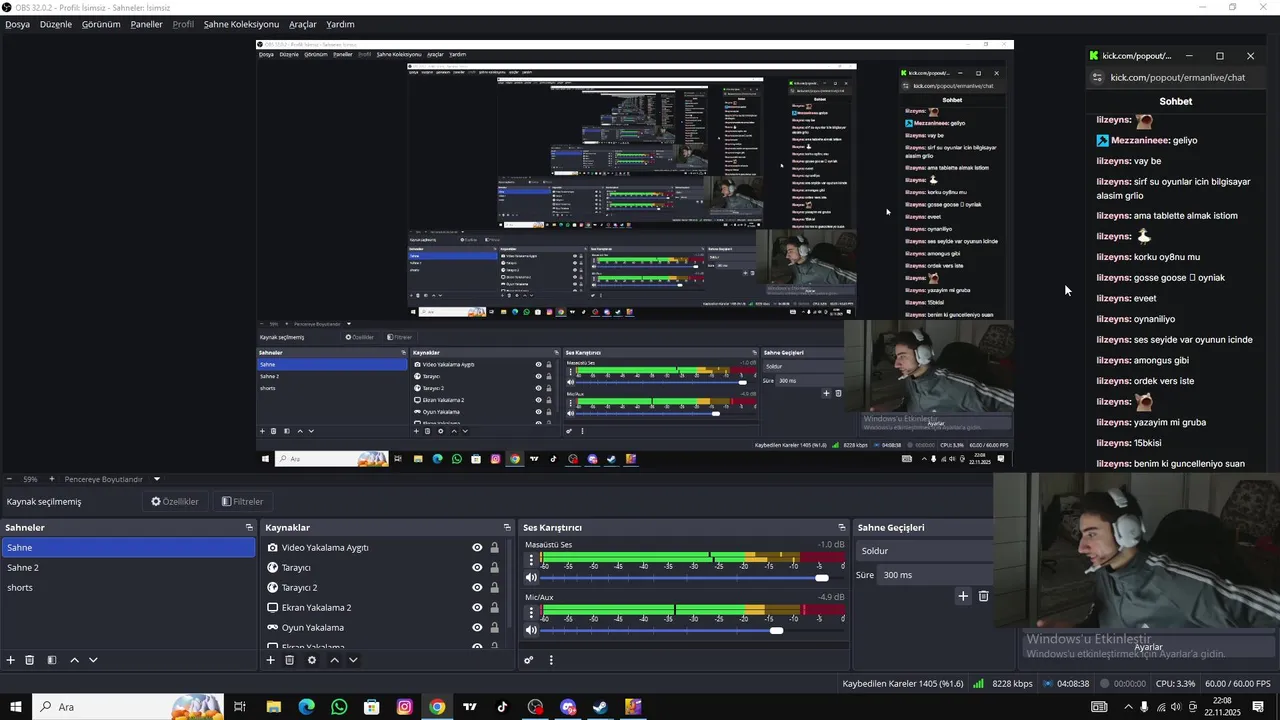1280x720 pixels.
Task: Zoom out preview with the minus icon
Action: tap(9, 479)
